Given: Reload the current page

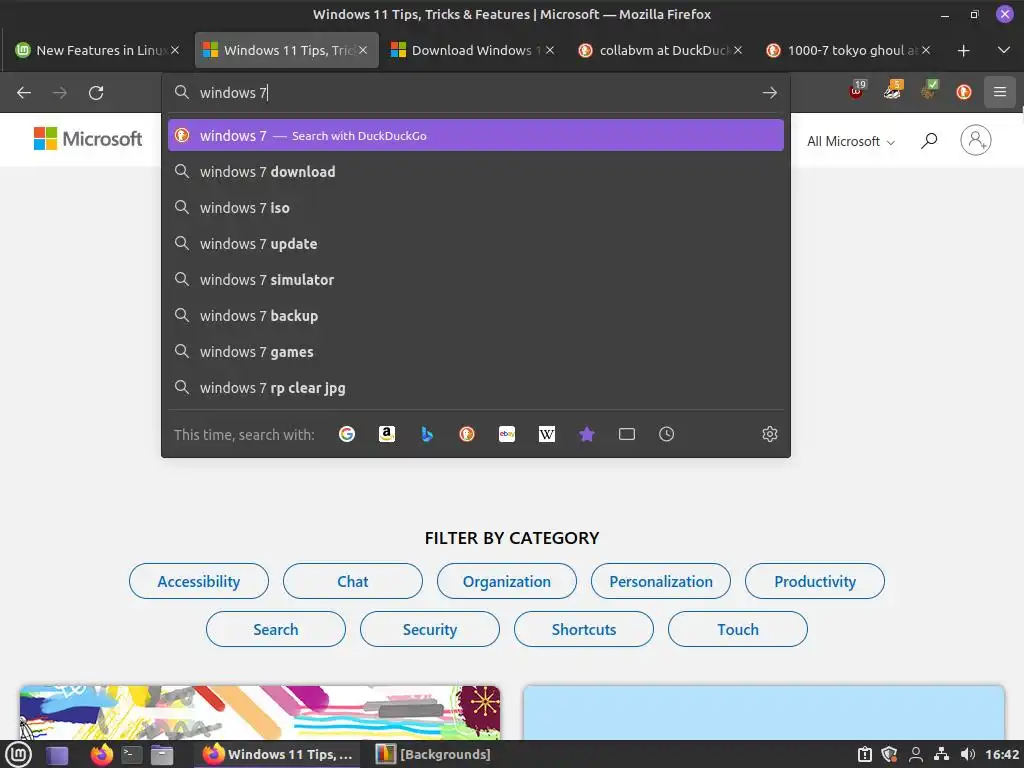Looking at the screenshot, I should tap(96, 93).
